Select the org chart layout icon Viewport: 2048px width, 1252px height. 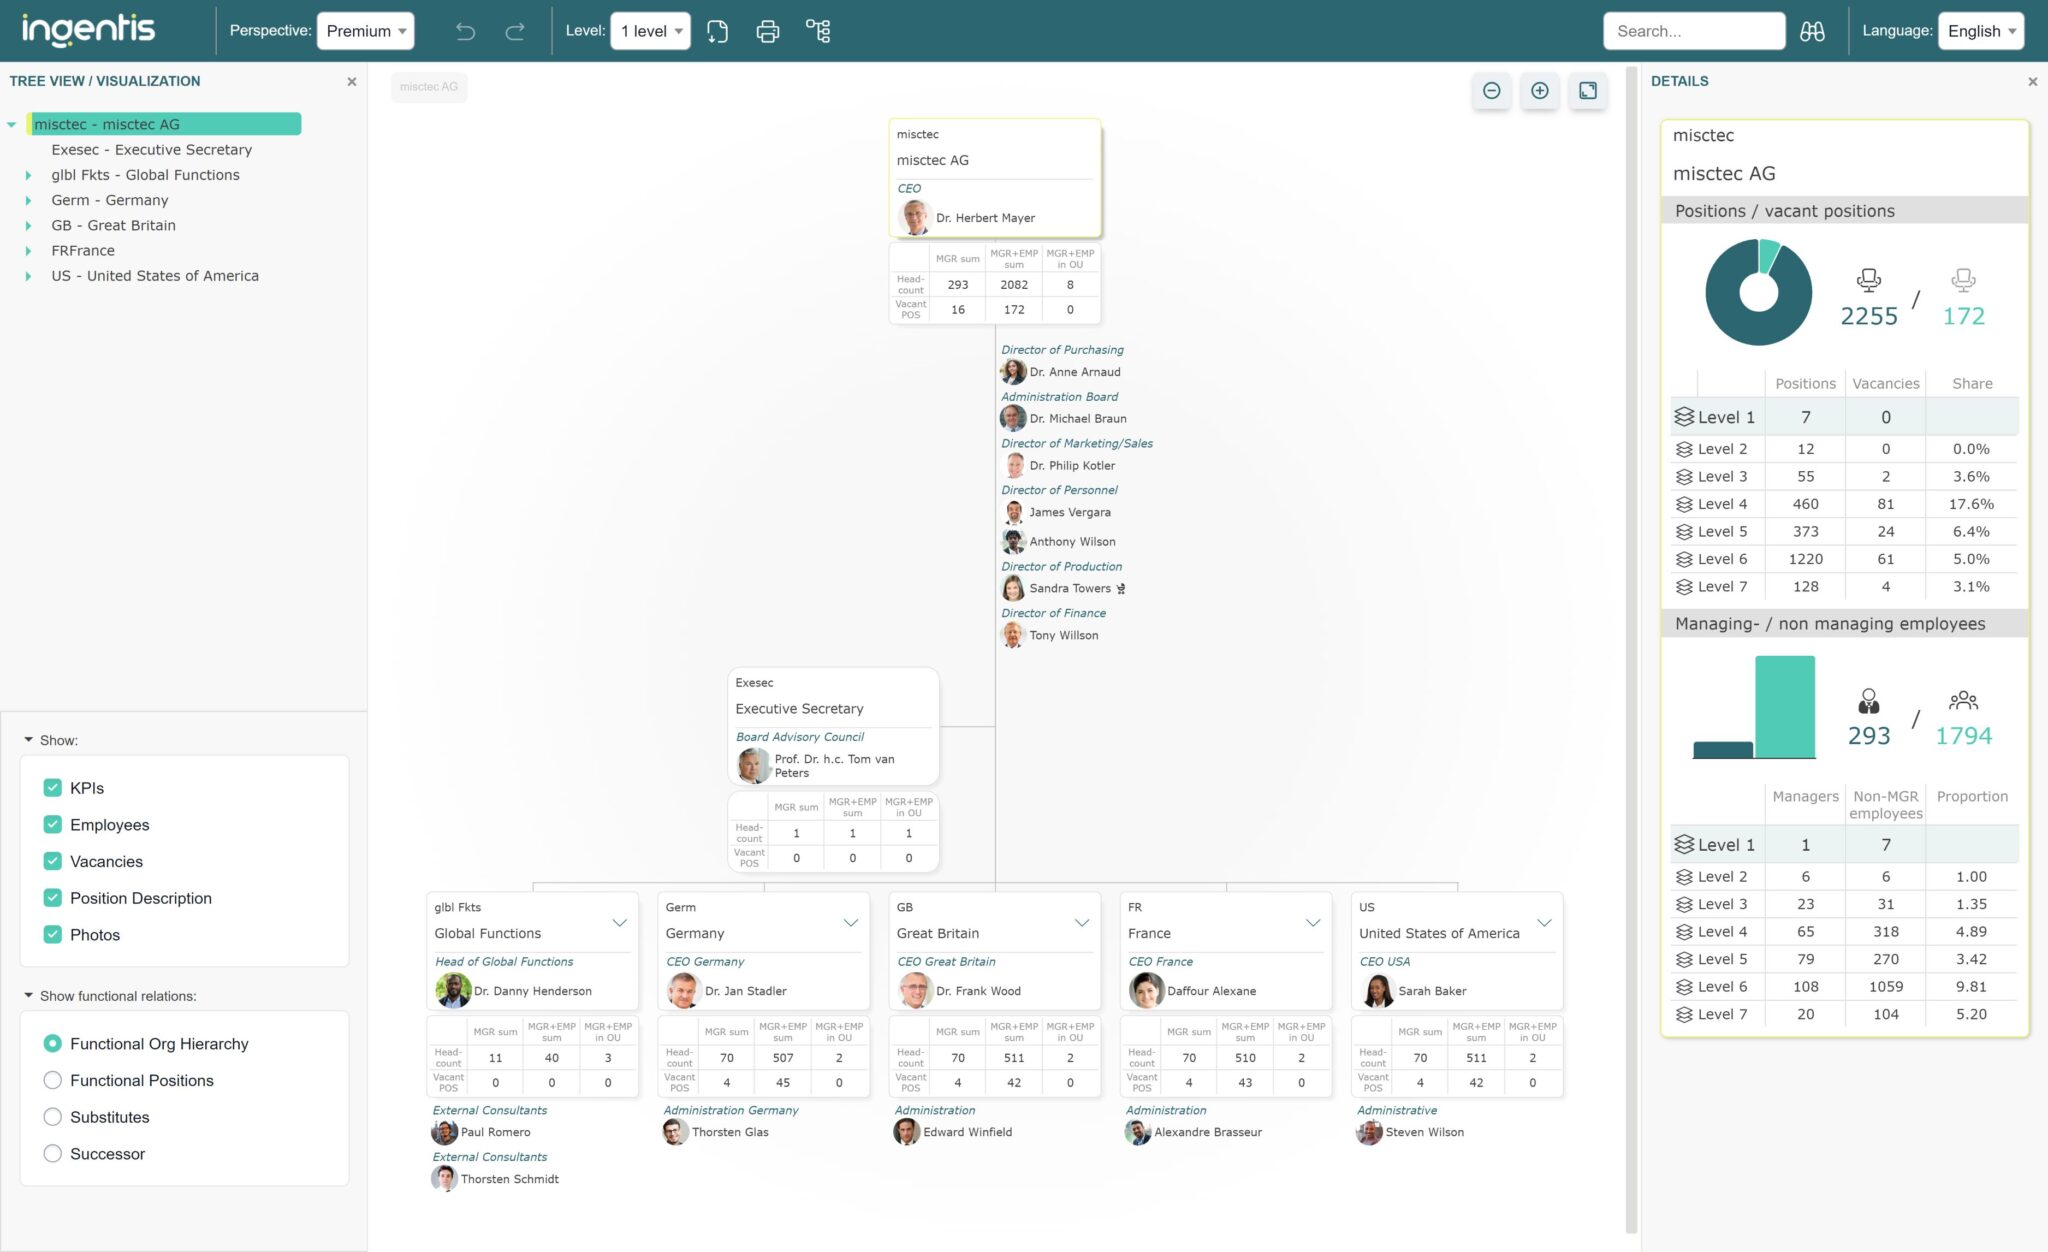click(819, 31)
